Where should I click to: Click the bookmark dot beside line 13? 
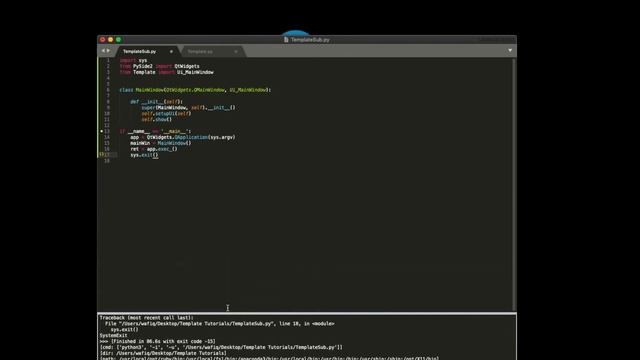102,131
